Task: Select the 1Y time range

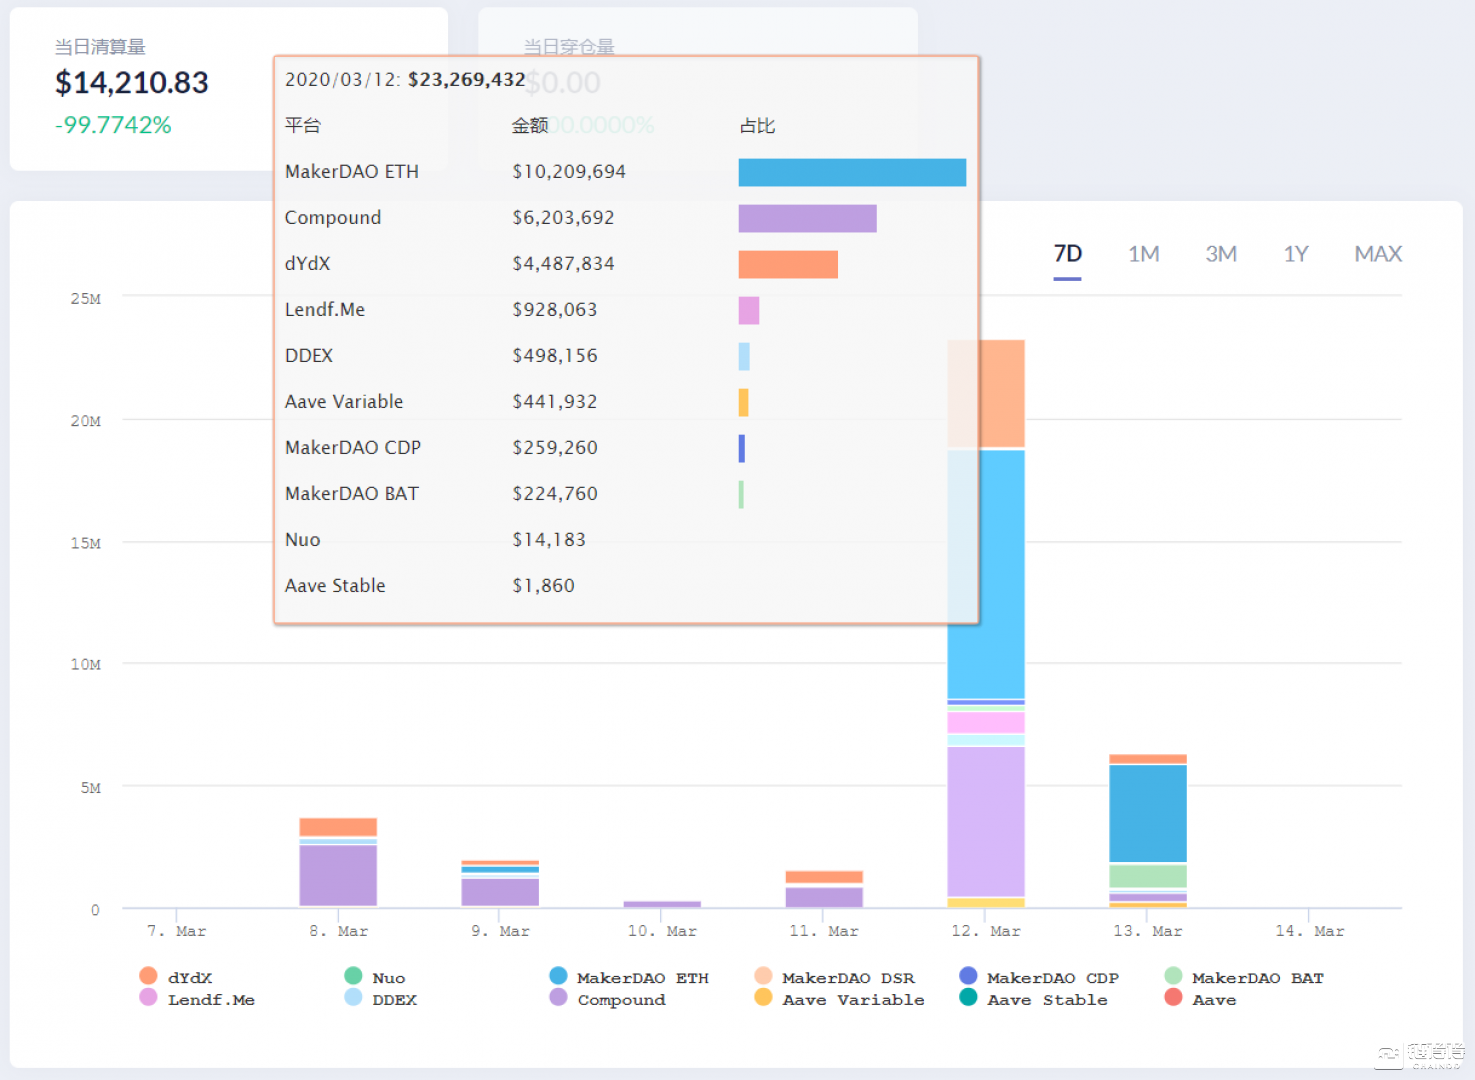Action: (1295, 254)
